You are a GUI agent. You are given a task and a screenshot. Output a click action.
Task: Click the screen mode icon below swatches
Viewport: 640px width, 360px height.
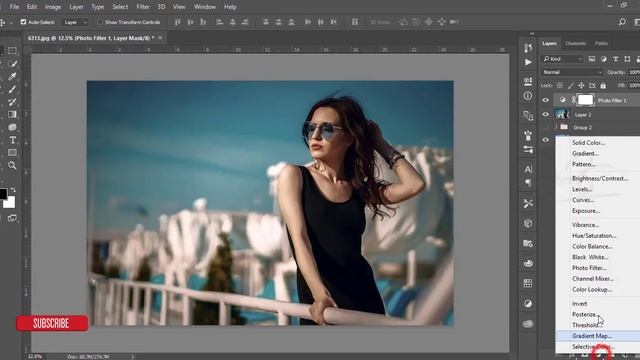[x=12, y=218]
